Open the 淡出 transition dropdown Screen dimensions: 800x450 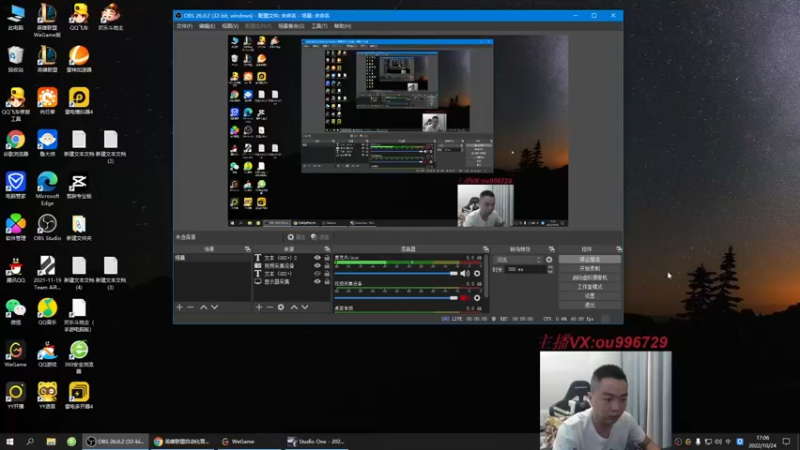pyautogui.click(x=518, y=260)
